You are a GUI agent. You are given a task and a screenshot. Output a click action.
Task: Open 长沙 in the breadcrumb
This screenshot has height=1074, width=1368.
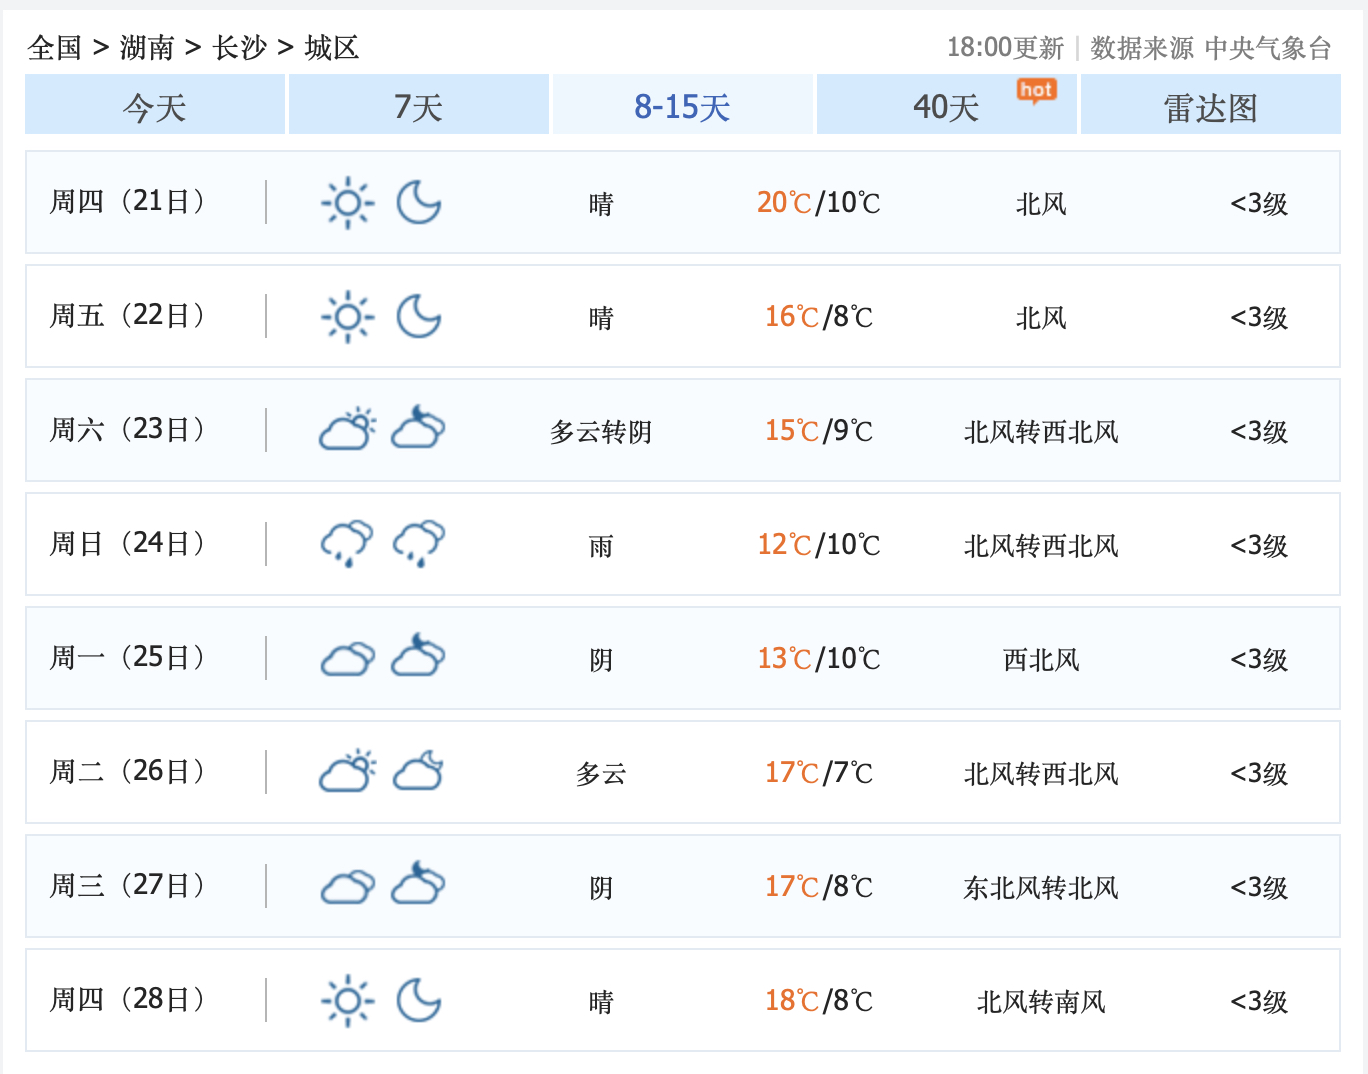(240, 47)
